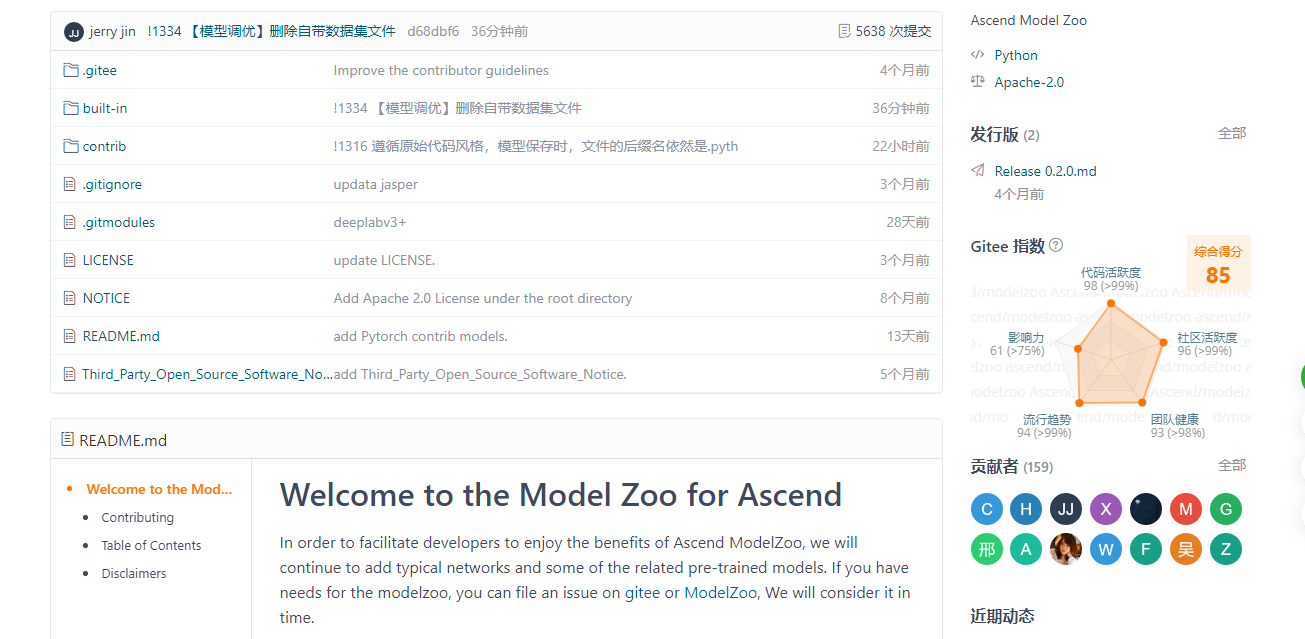
Task: Click the file icon in the README.md file row
Action: pos(70,336)
